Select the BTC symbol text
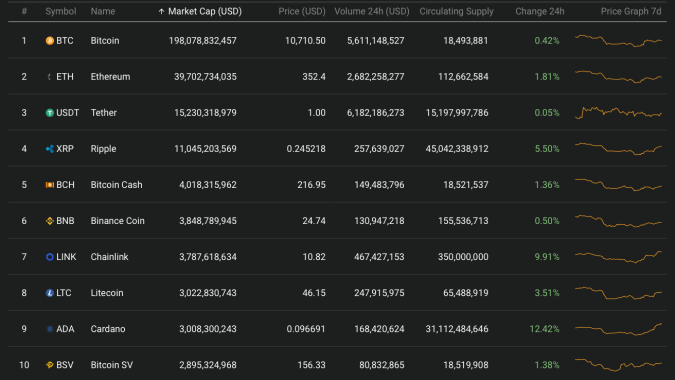 point(65,41)
